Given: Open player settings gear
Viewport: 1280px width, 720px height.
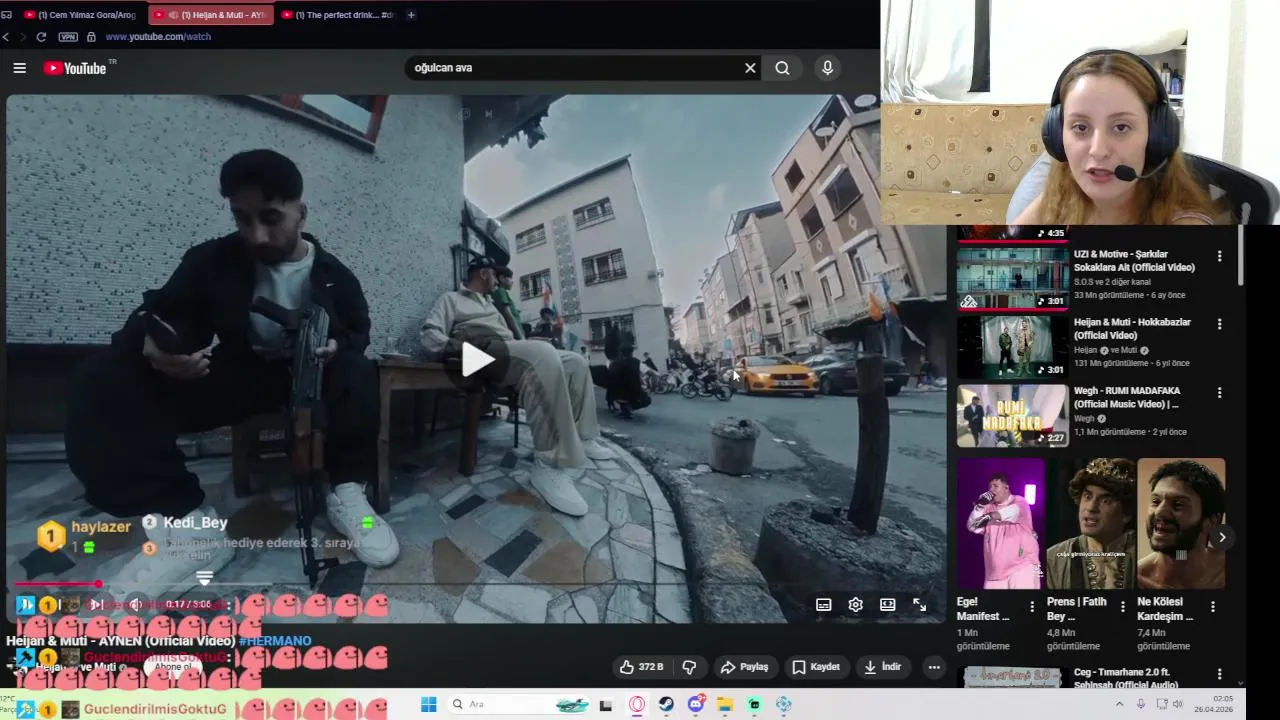Looking at the screenshot, I should (856, 604).
